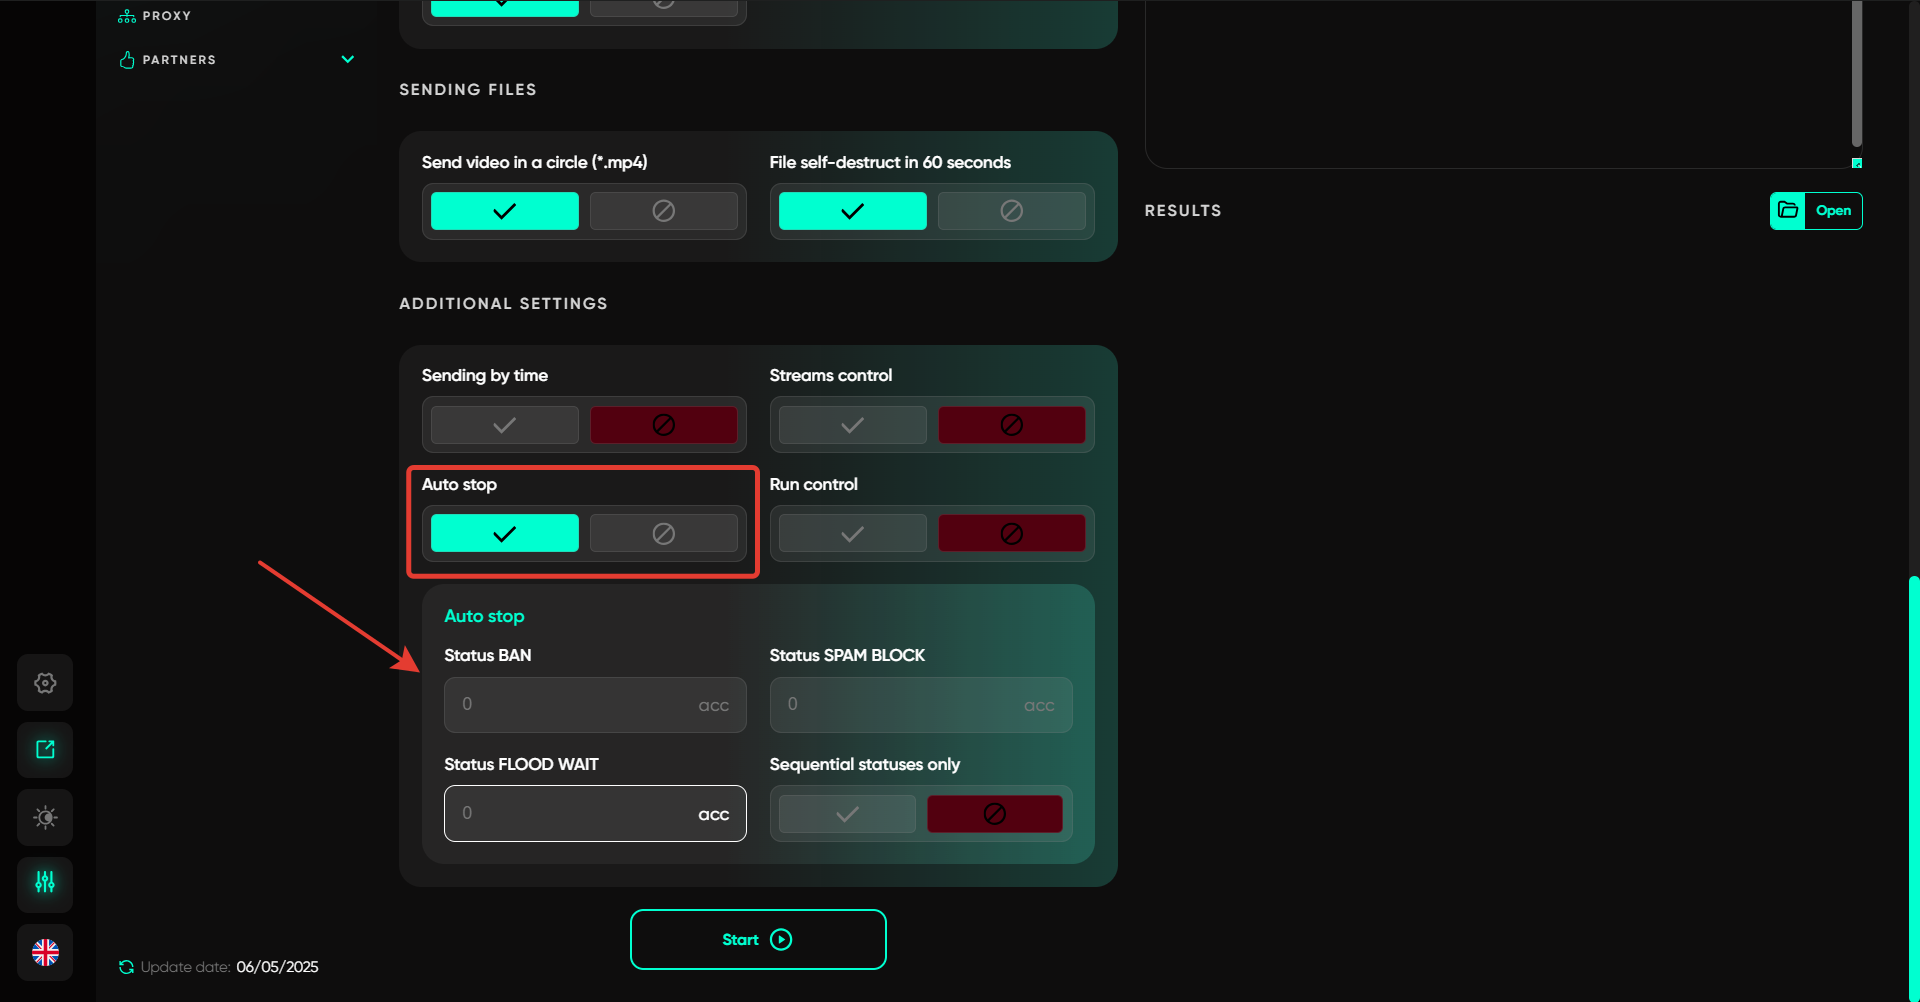Click the main page vertical scrollbar

(1913, 780)
